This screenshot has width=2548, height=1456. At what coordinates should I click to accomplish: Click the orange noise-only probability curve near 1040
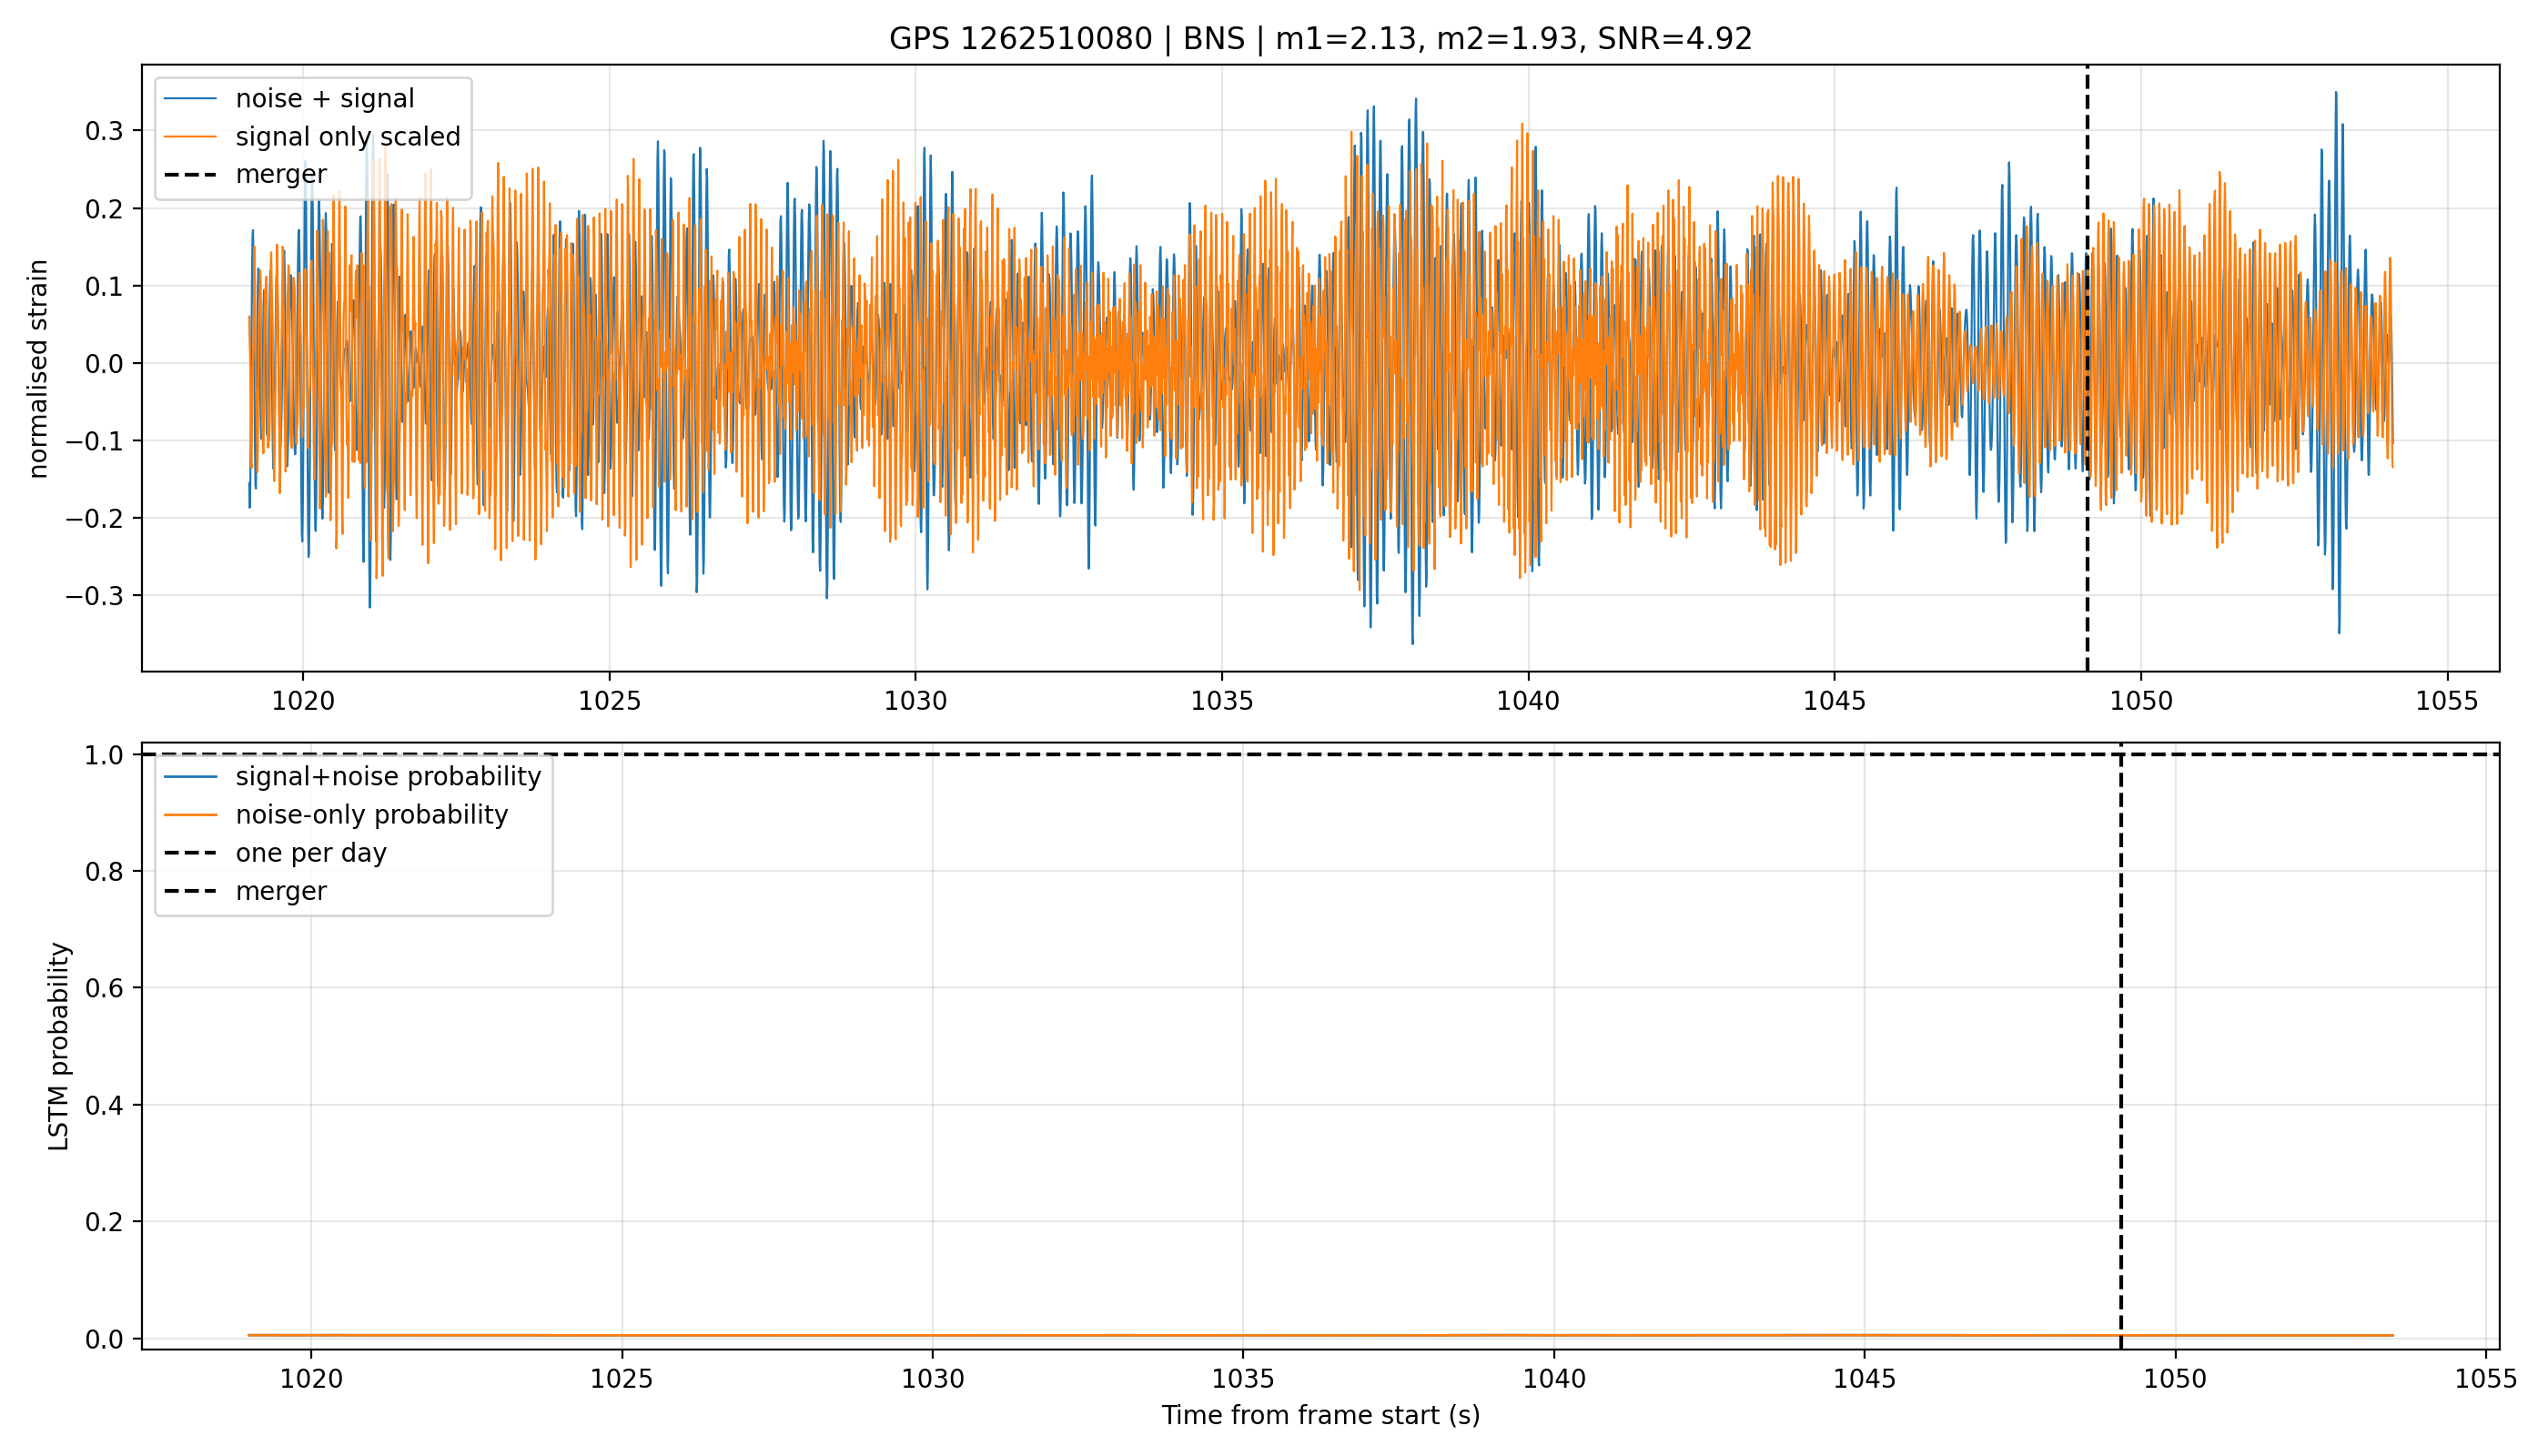point(1554,1335)
